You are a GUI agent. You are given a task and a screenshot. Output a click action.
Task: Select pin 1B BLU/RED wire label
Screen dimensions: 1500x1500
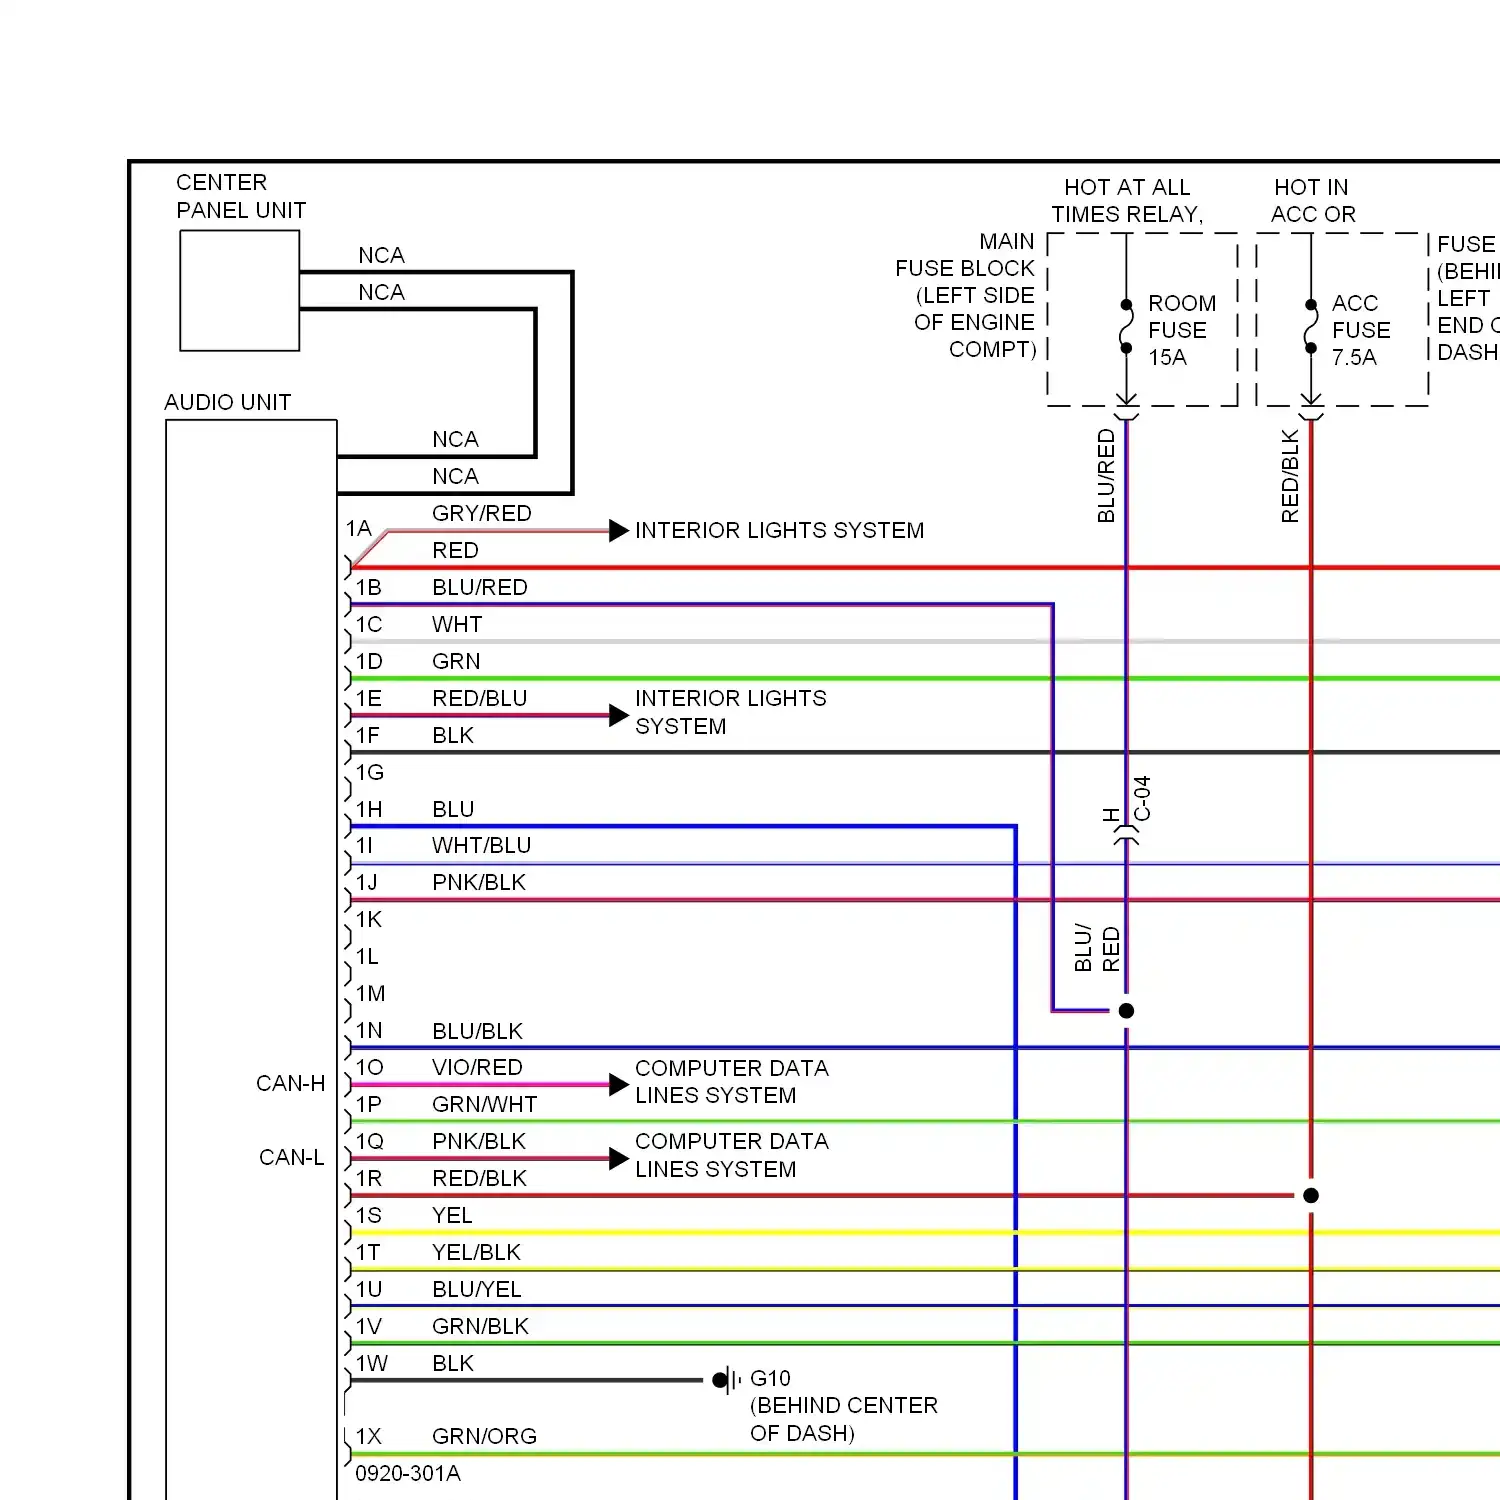click(480, 587)
